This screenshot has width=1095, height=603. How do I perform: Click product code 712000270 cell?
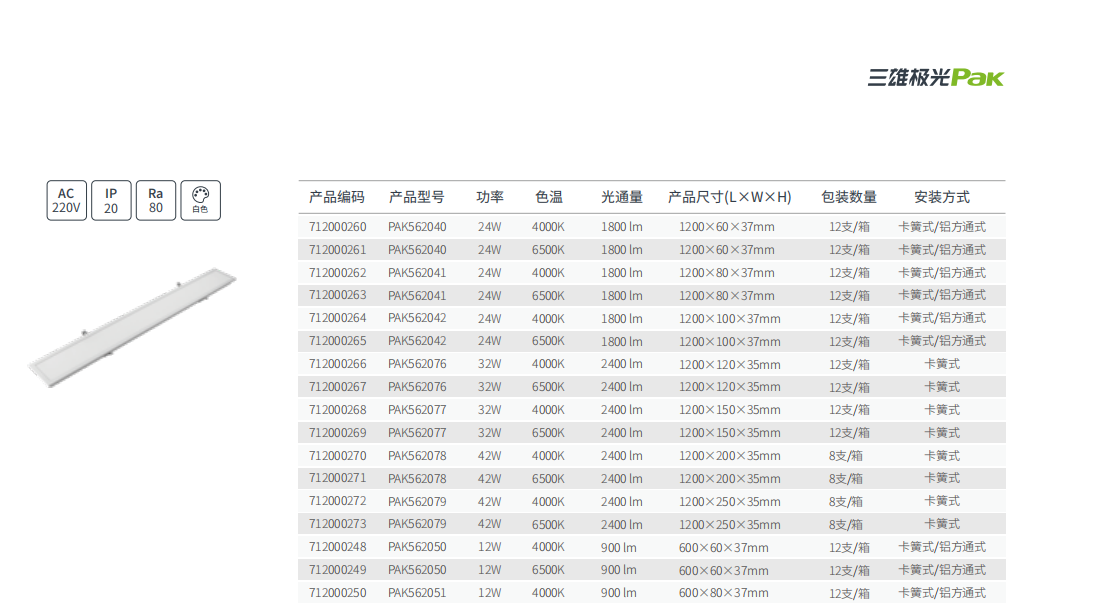338,456
